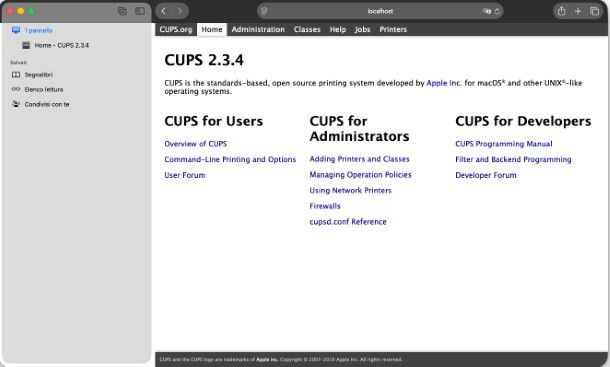Open the Firewalls link
610x367 pixels.
coord(325,206)
